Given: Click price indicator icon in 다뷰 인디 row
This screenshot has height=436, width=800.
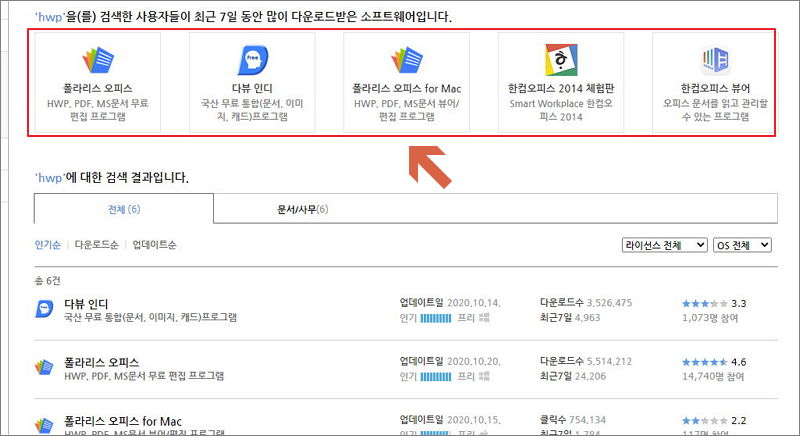Looking at the screenshot, I should tap(485, 318).
